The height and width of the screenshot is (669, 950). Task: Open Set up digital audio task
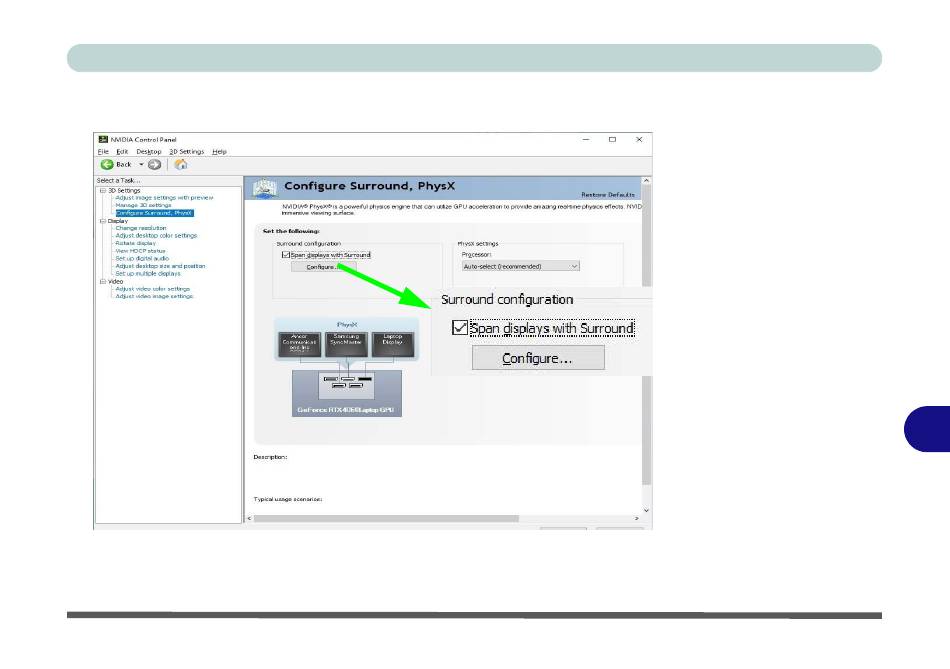pyautogui.click(x=142, y=258)
